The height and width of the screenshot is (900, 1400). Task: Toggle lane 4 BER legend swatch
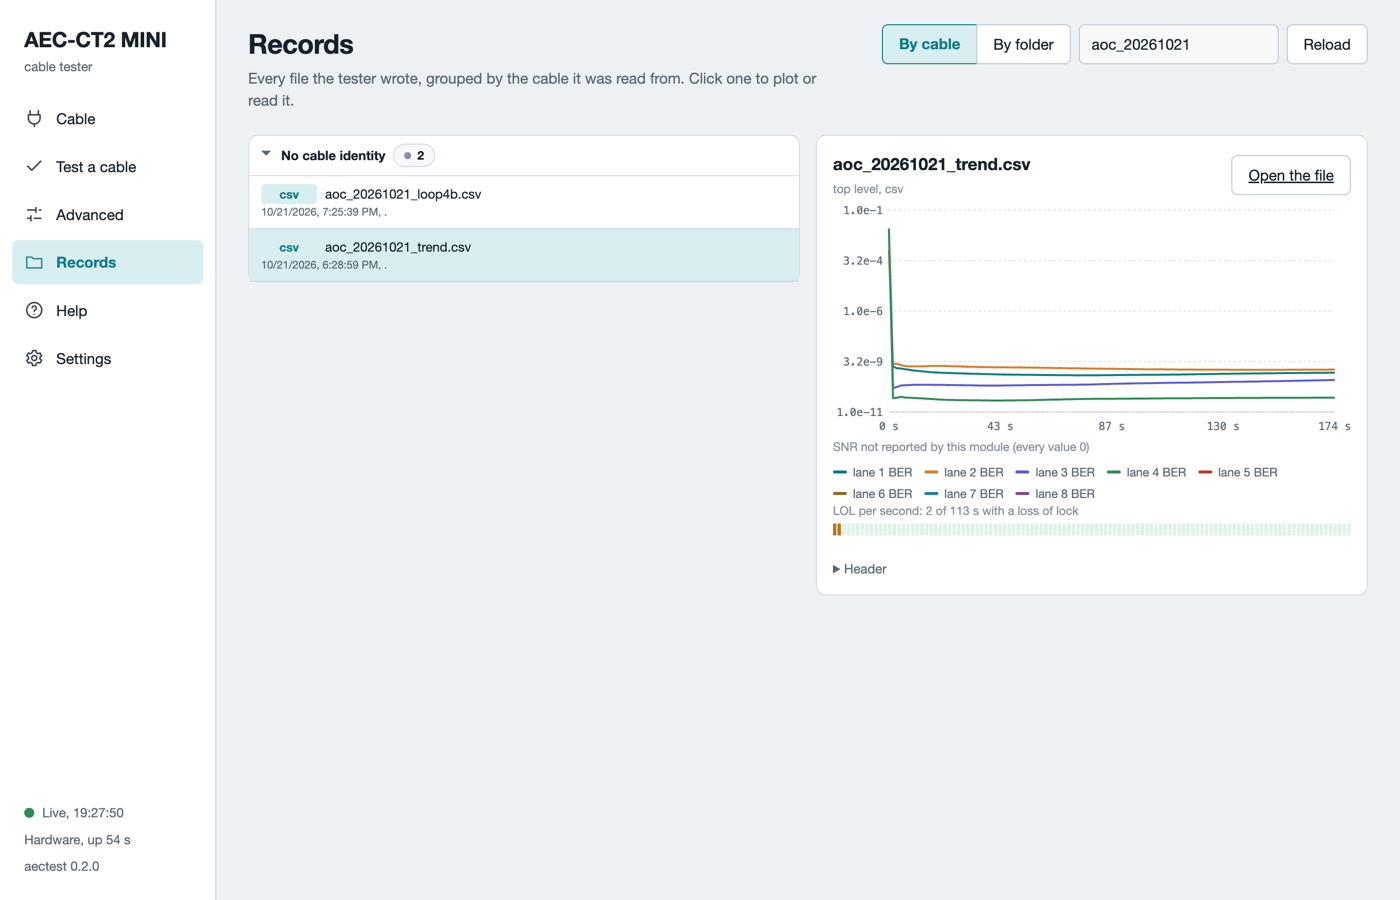pos(1113,472)
